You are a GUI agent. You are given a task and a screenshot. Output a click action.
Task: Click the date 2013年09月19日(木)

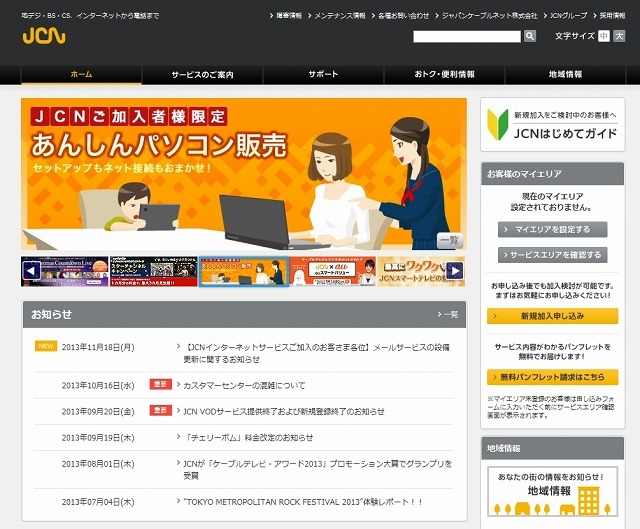click(x=98, y=438)
